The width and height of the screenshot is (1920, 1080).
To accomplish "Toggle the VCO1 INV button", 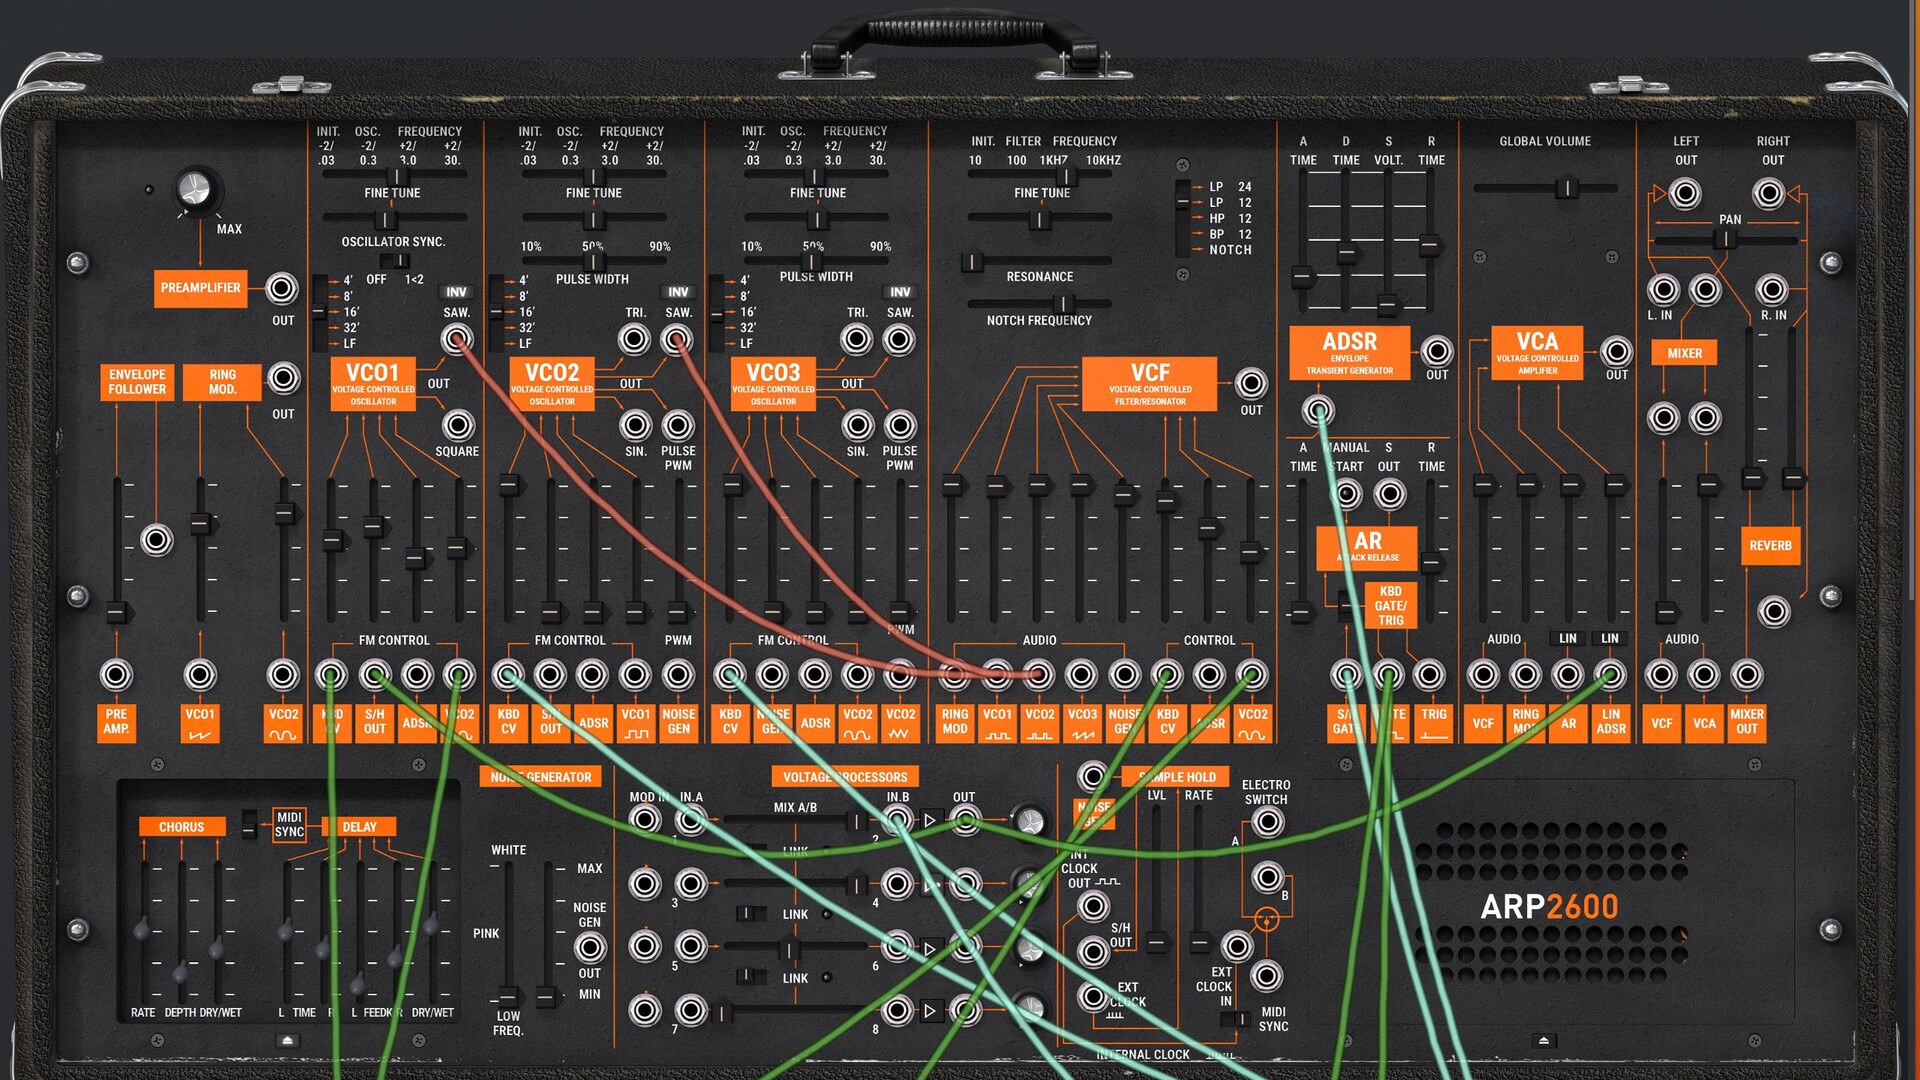I will [x=456, y=292].
